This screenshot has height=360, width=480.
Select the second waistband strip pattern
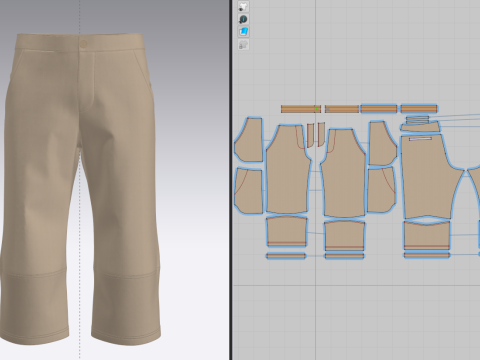click(x=342, y=109)
